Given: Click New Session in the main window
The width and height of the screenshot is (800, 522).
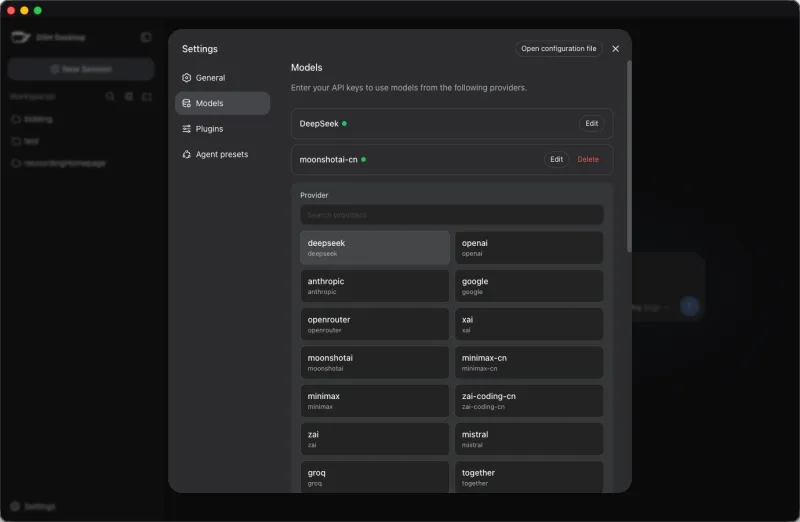Looking at the screenshot, I should pyautogui.click(x=81, y=69).
